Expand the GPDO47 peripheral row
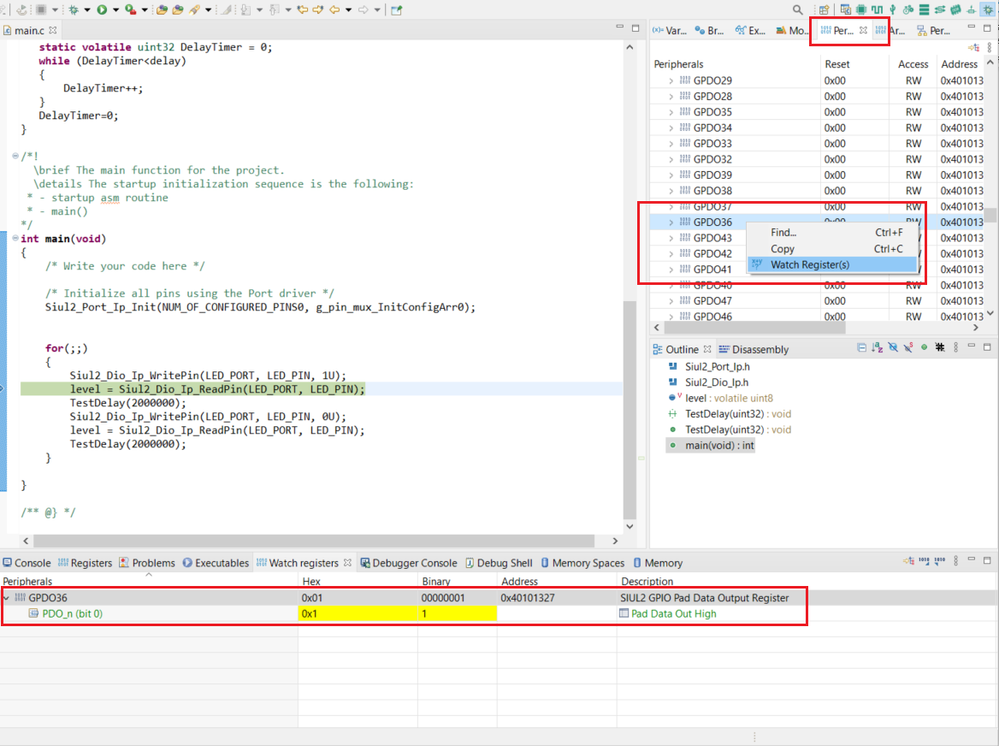Viewport: 999px width, 746px height. click(671, 301)
